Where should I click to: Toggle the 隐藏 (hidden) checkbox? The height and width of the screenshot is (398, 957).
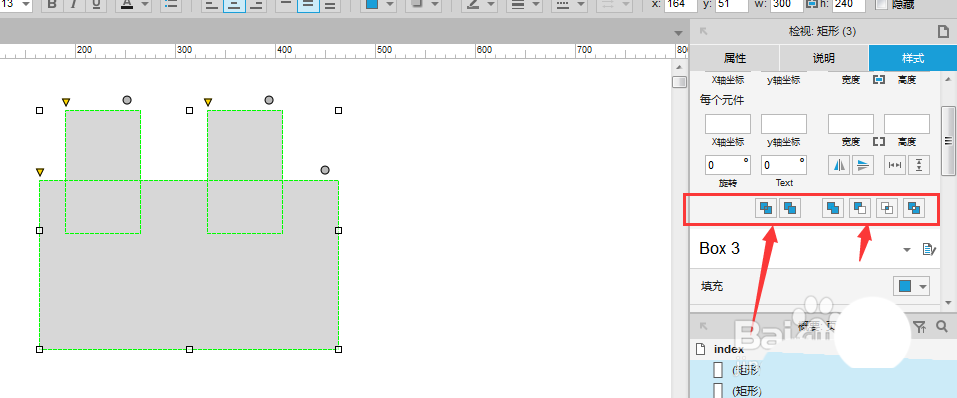point(881,4)
